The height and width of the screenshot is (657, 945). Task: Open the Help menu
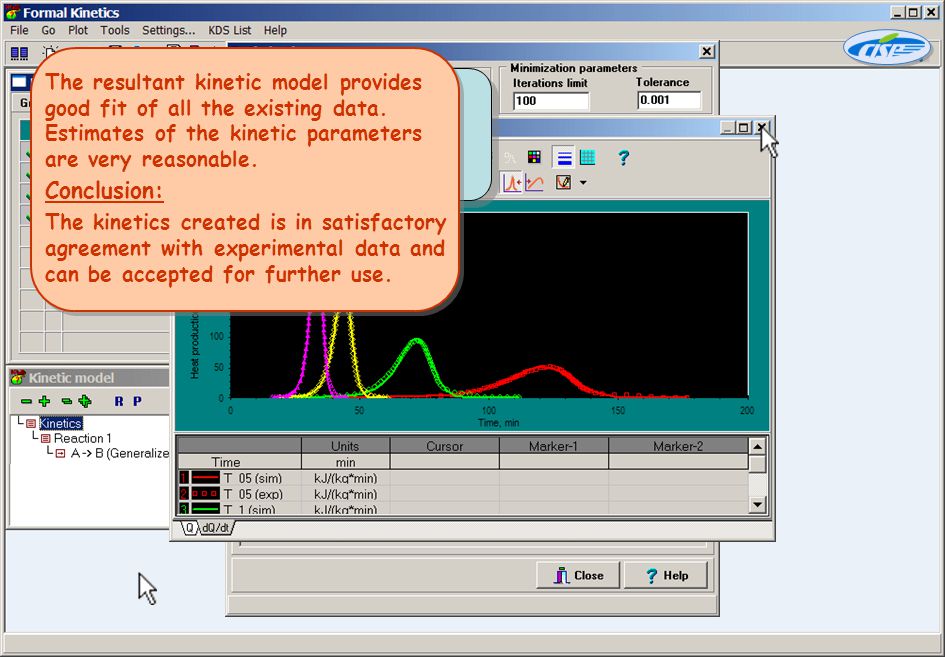click(275, 30)
